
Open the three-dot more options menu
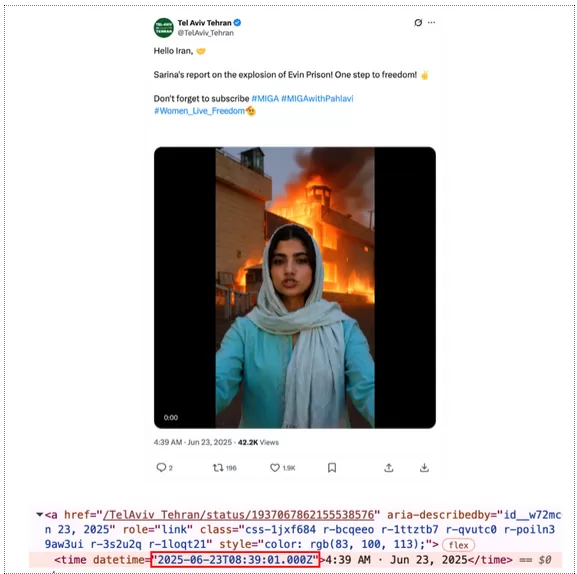432,23
